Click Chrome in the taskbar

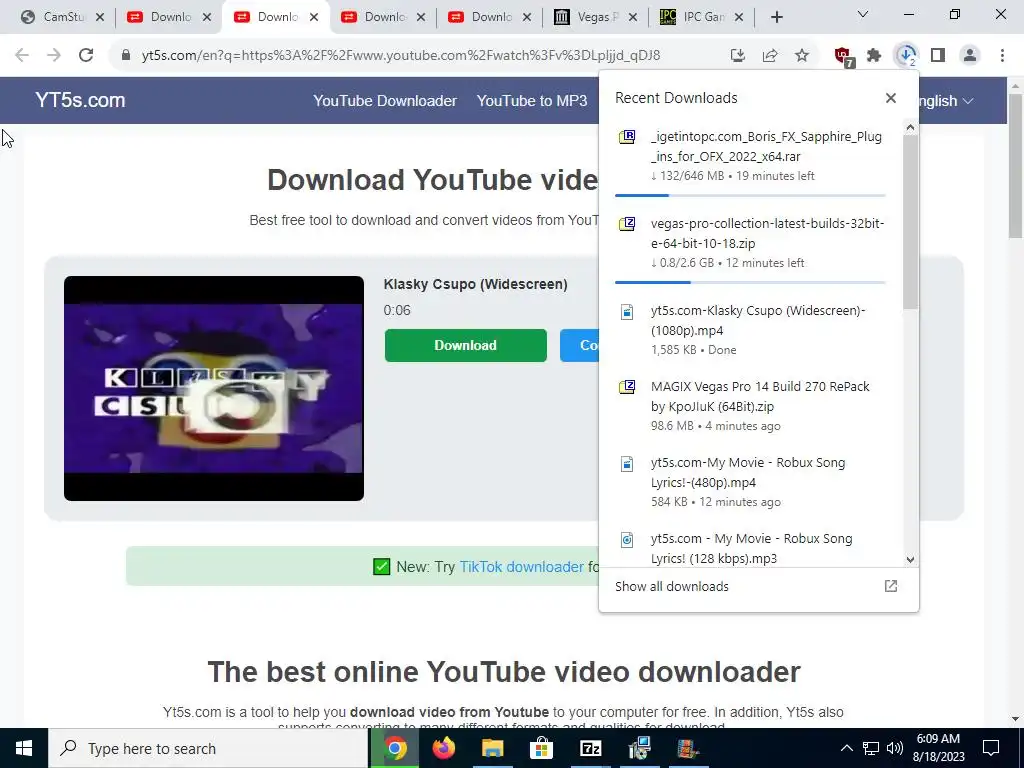395,748
